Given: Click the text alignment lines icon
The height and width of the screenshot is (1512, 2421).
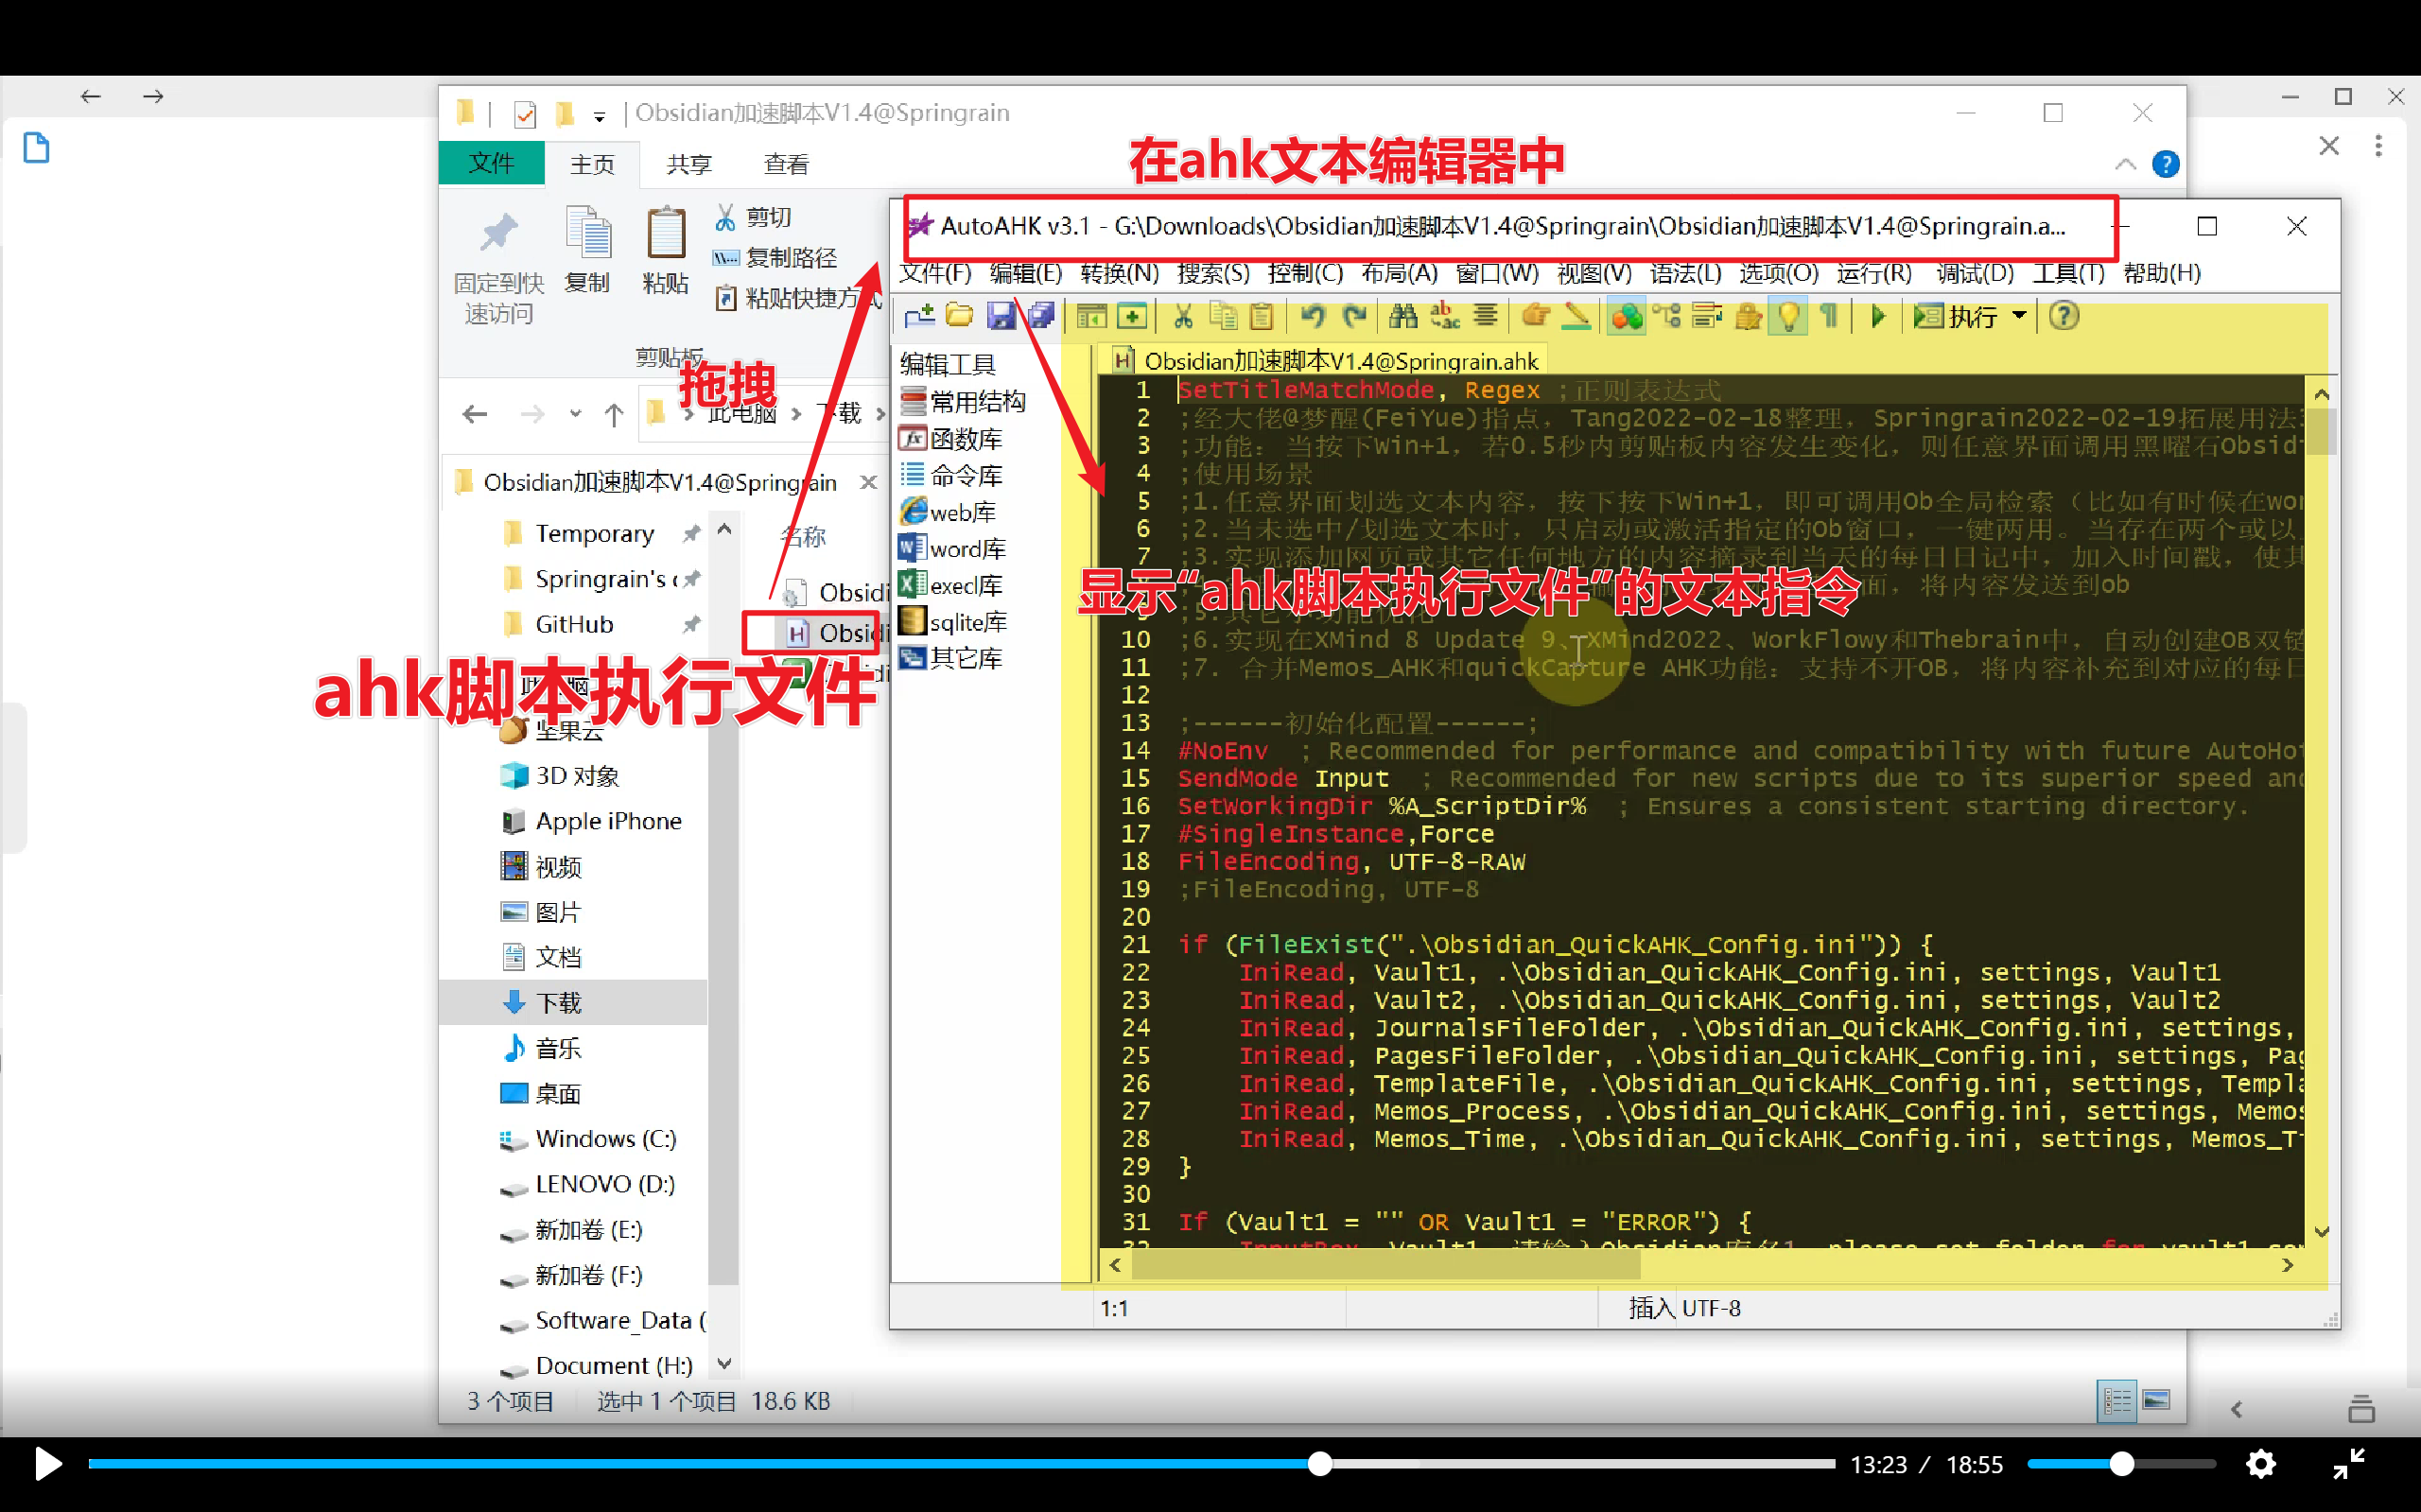Looking at the screenshot, I should coord(1485,317).
